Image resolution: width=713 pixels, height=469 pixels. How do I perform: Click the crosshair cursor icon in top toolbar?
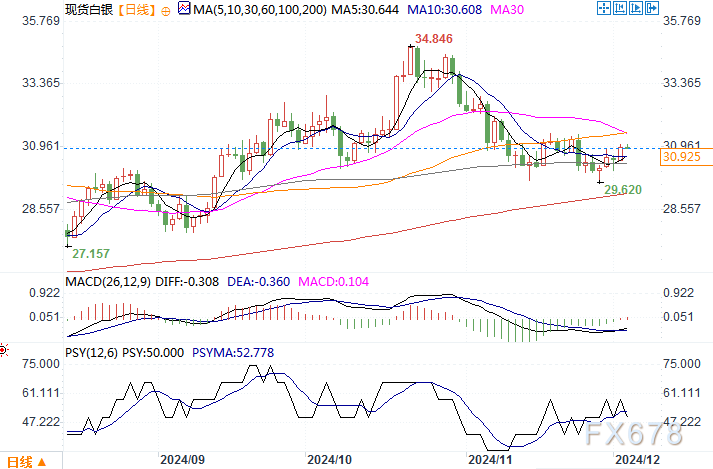coord(603,8)
